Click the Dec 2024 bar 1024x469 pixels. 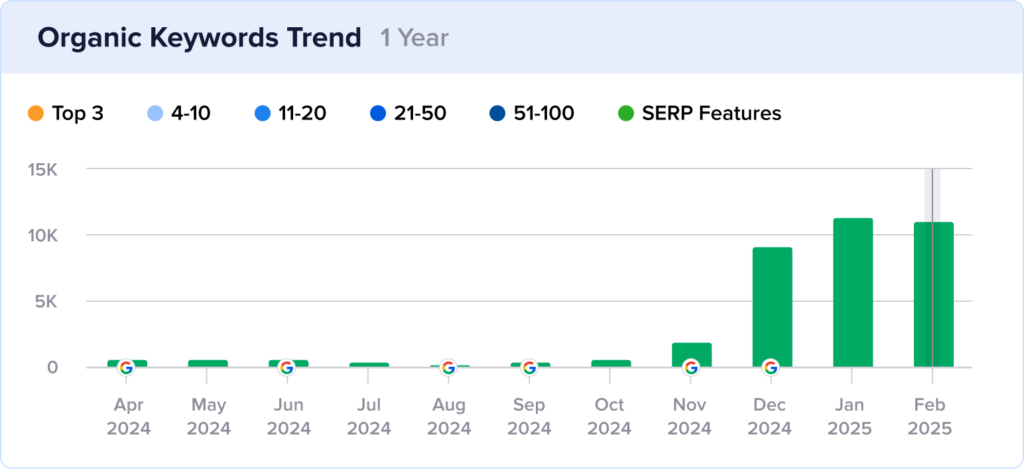click(x=772, y=307)
